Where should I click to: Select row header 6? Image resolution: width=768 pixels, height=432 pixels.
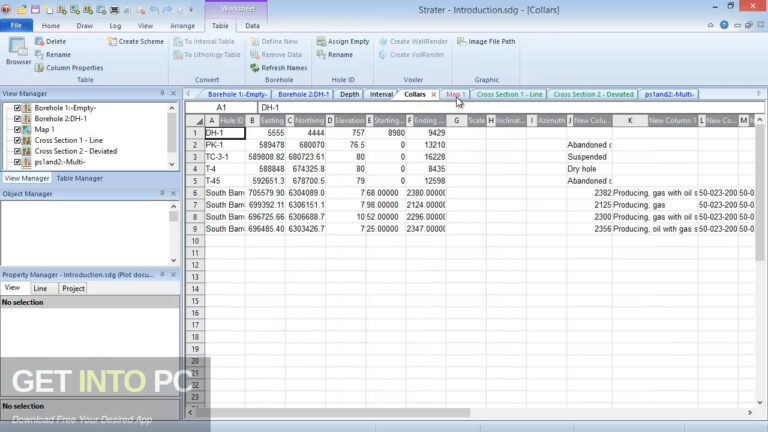click(x=195, y=193)
